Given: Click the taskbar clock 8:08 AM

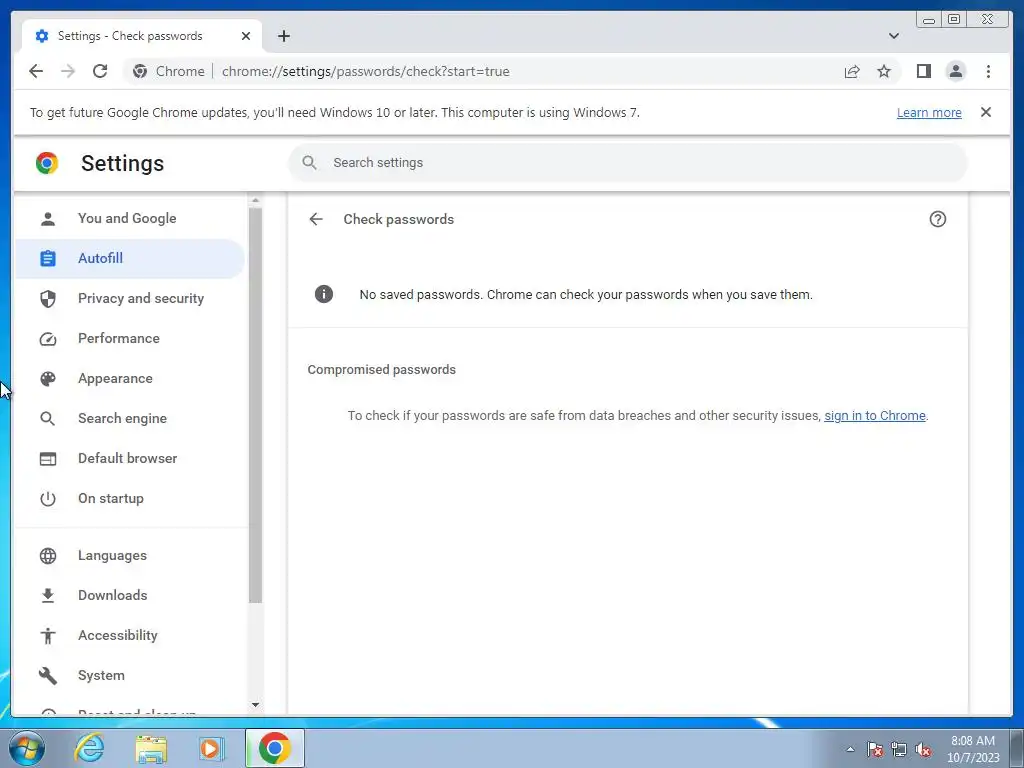Looking at the screenshot, I should (972, 741).
